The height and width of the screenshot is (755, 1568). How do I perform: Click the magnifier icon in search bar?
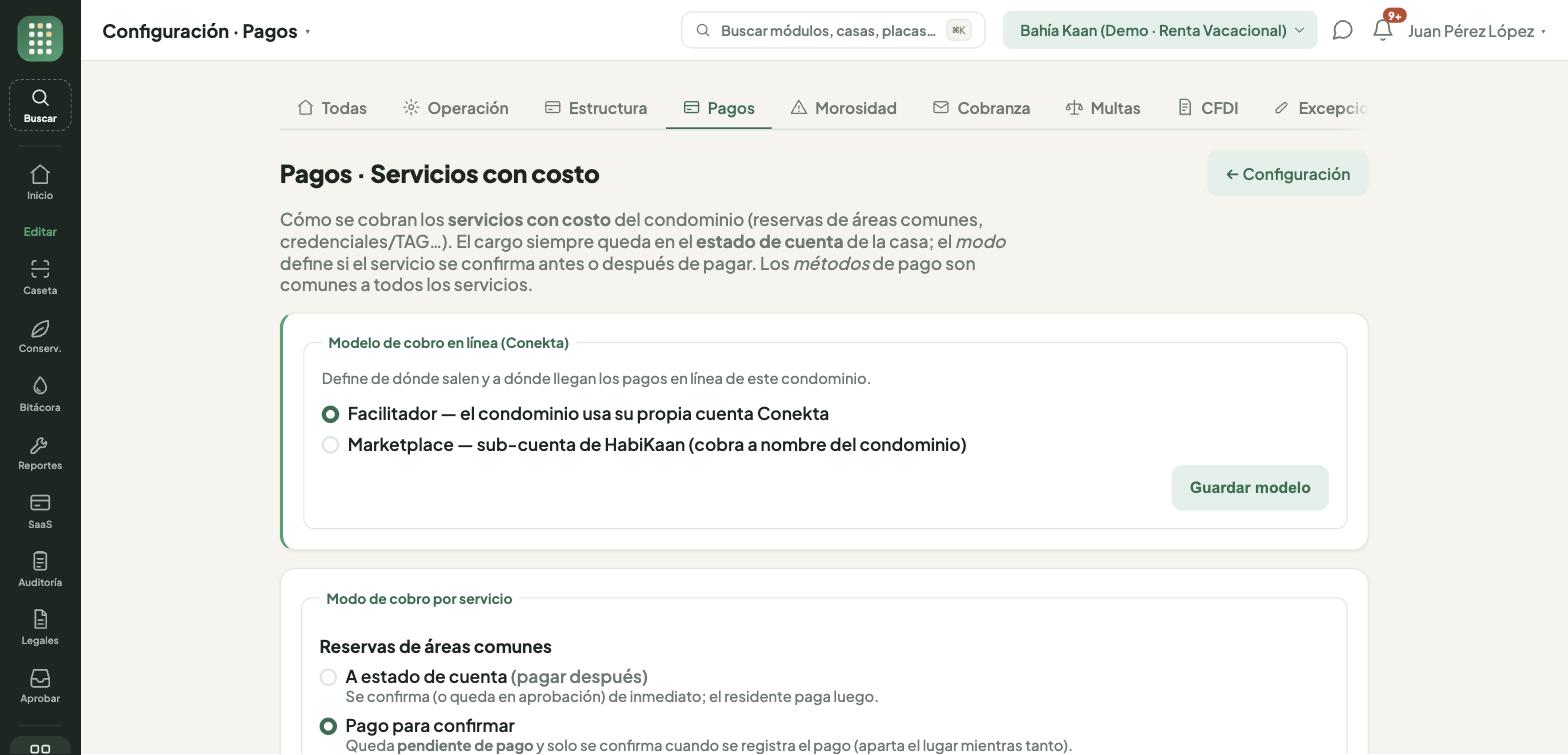703,30
